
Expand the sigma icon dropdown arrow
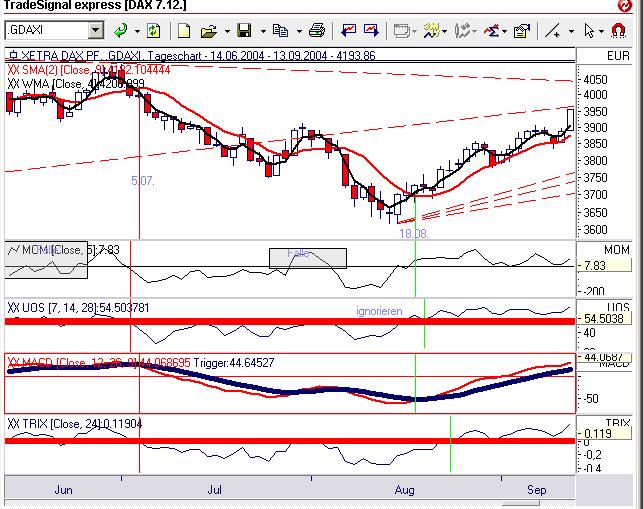[504, 31]
